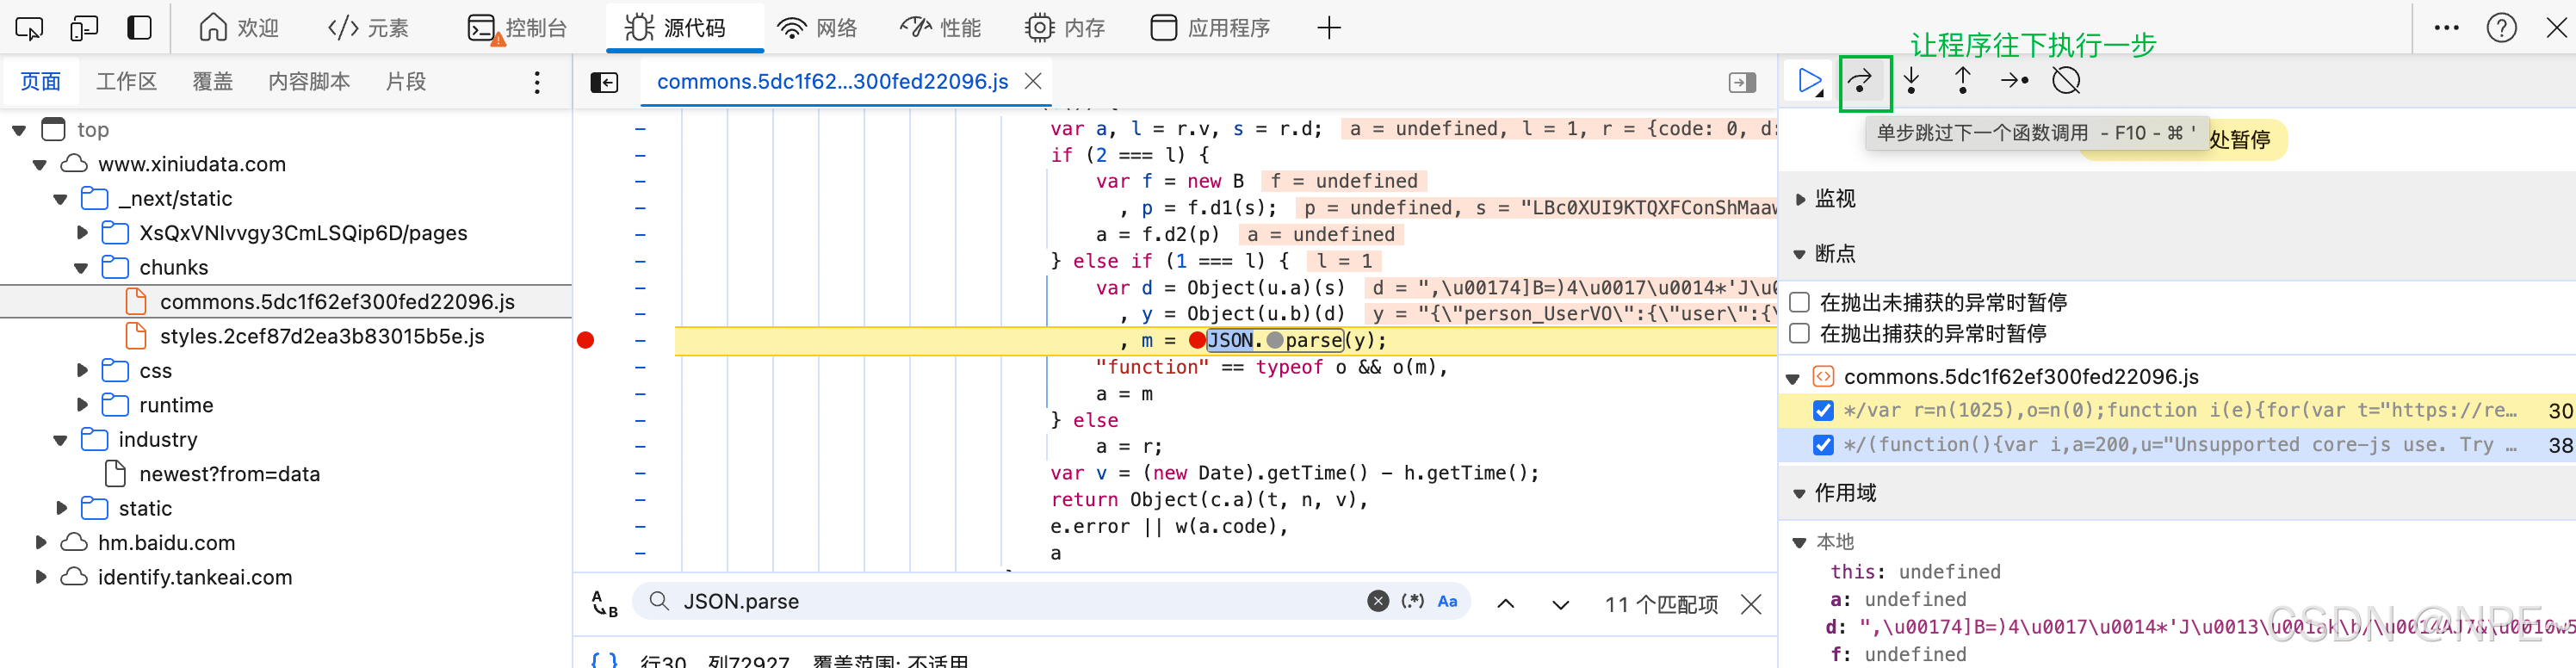Expand the static folder
The image size is (2576, 668).
pyautogui.click(x=62, y=508)
